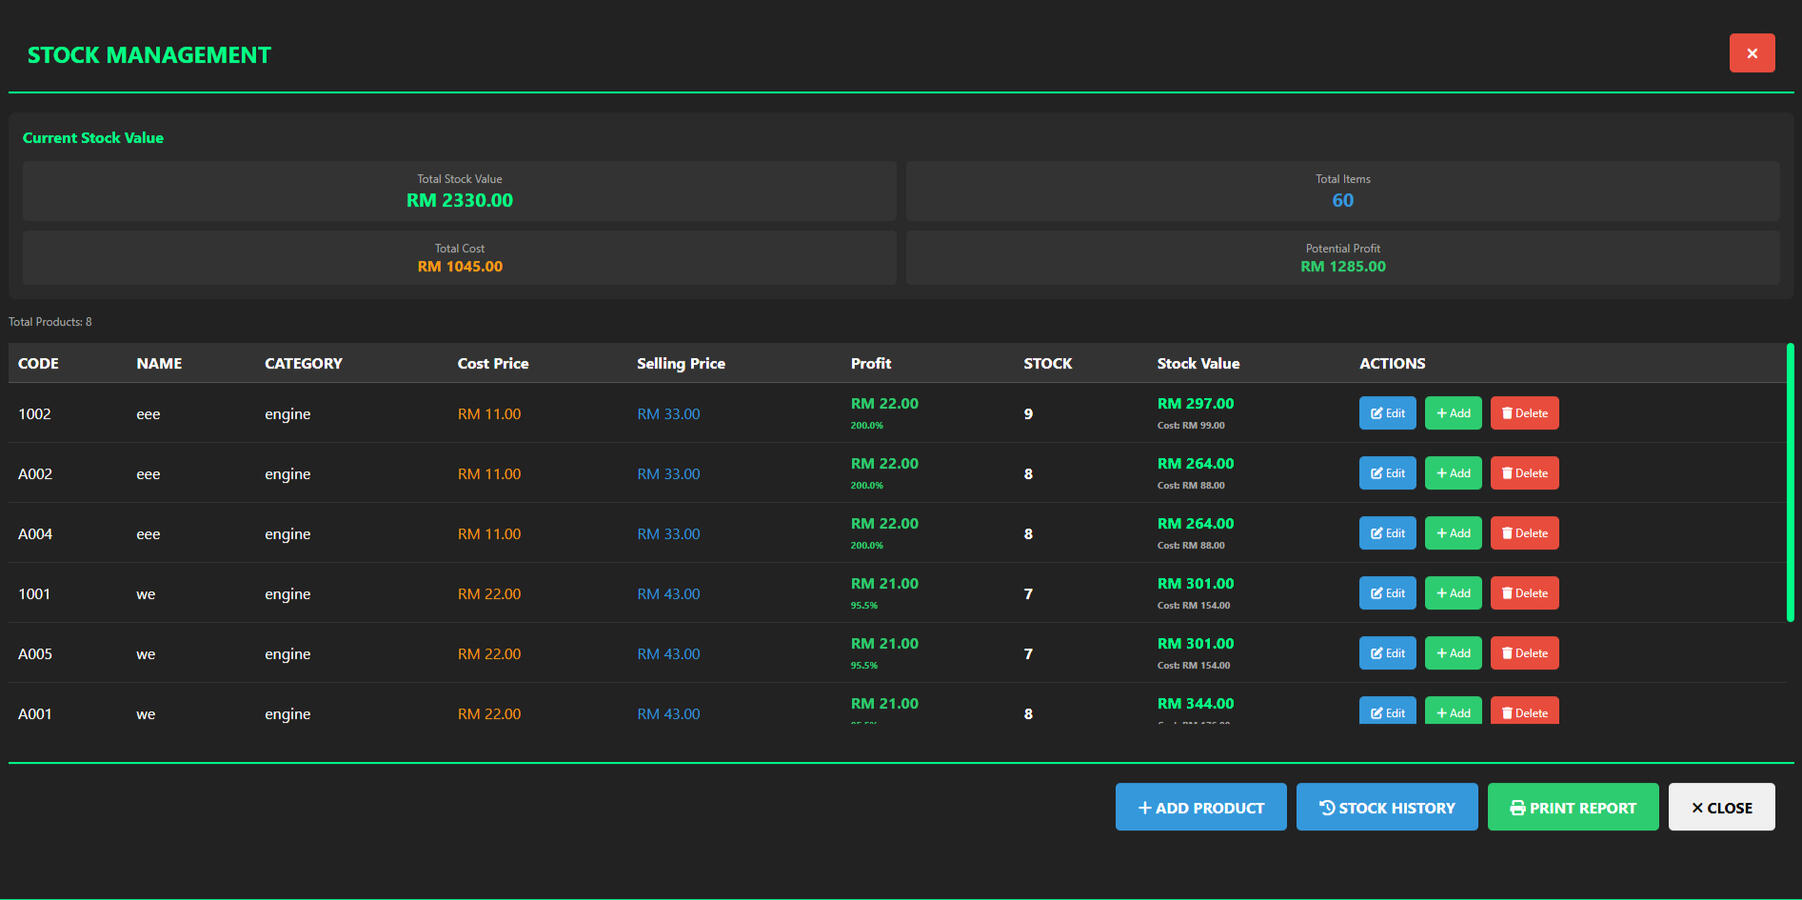1802x900 pixels.
Task: Click the STOCK column header
Action: 1047,363
